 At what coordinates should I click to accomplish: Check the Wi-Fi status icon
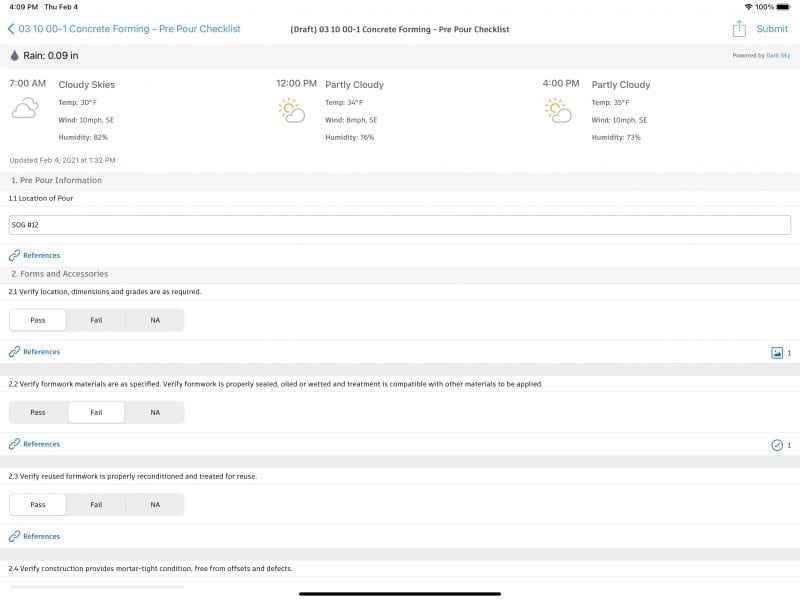[748, 7]
